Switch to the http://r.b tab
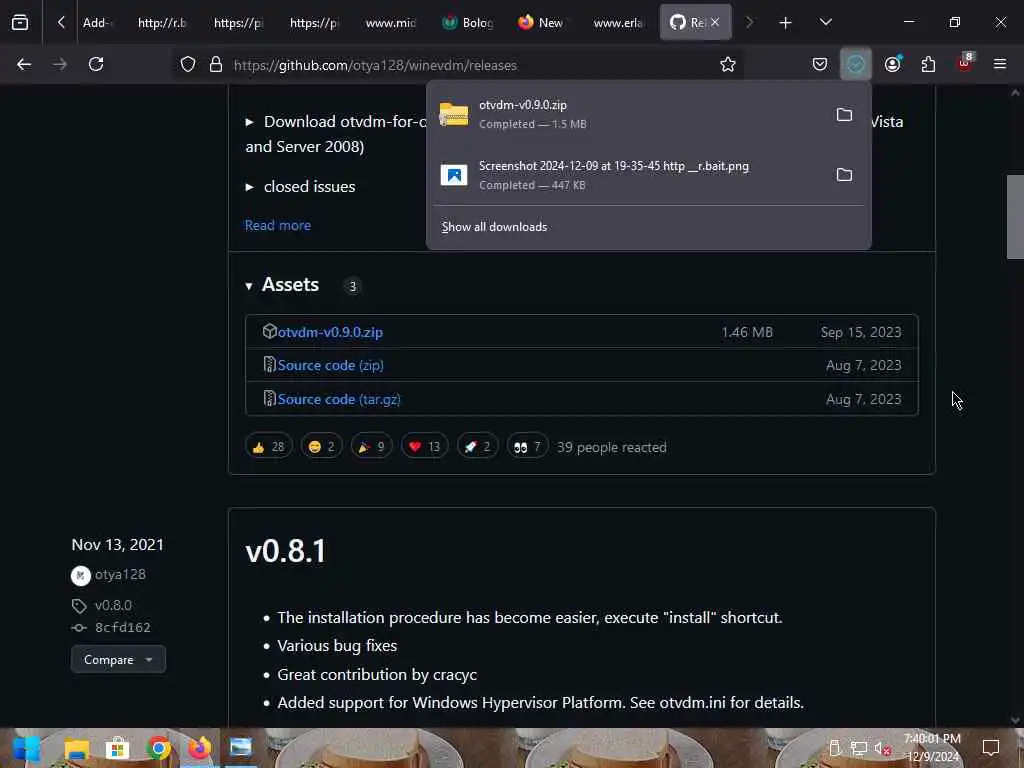Image resolution: width=1024 pixels, height=768 pixels. click(x=162, y=22)
